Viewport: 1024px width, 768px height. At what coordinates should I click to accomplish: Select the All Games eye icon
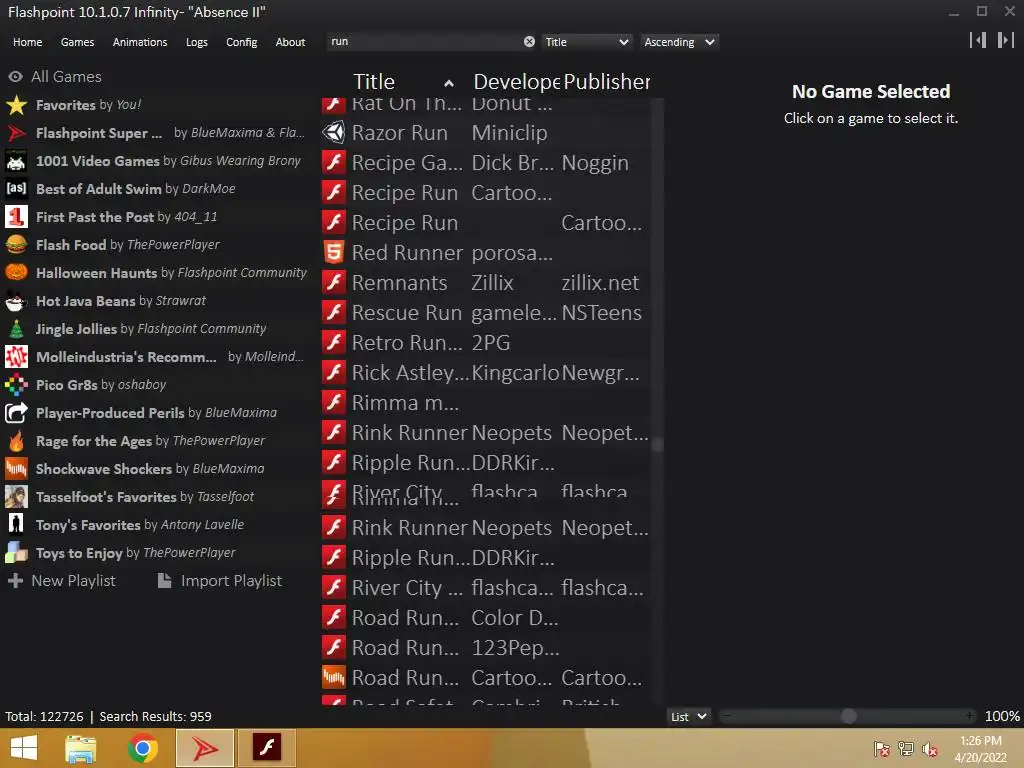pyautogui.click(x=15, y=76)
